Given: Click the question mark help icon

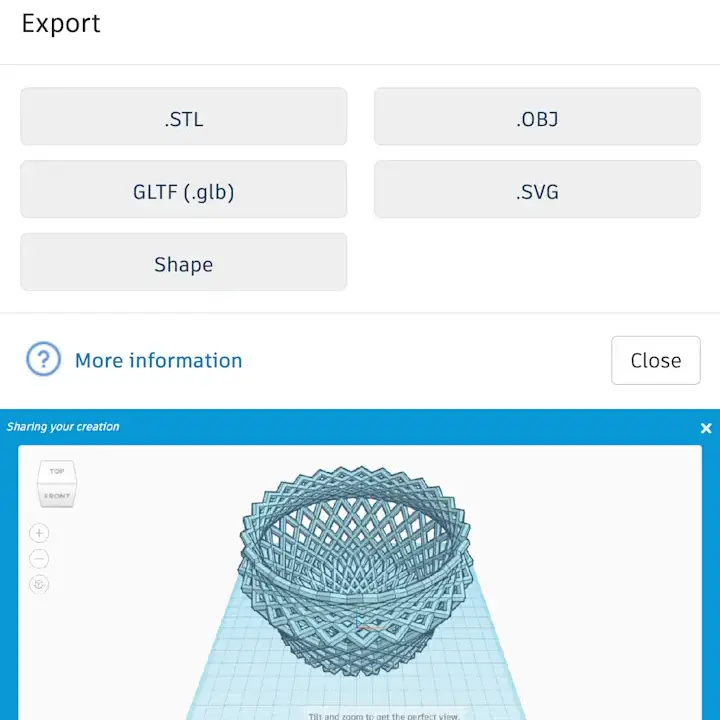Looking at the screenshot, I should tap(43, 359).
